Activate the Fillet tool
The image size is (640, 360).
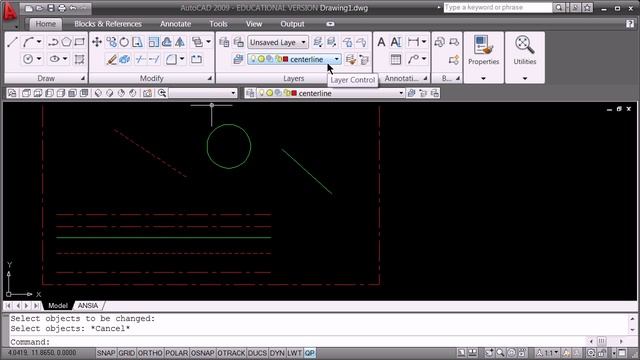point(171,59)
